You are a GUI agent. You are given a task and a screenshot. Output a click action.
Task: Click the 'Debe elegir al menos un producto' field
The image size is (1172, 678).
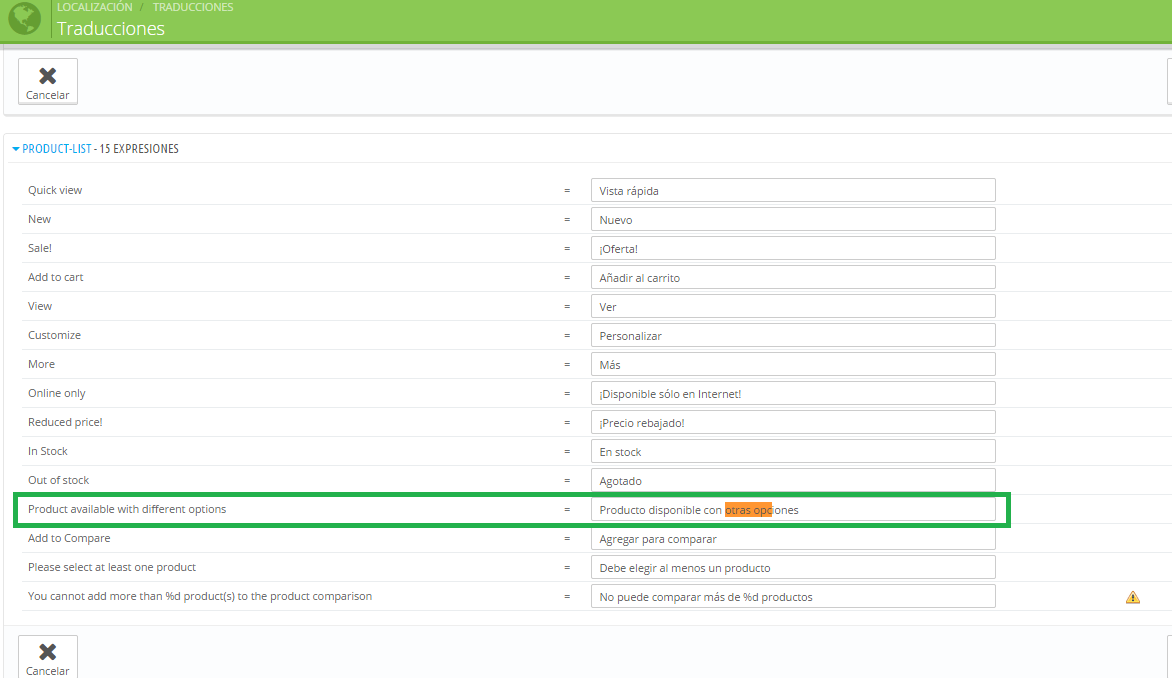pyautogui.click(x=792, y=567)
